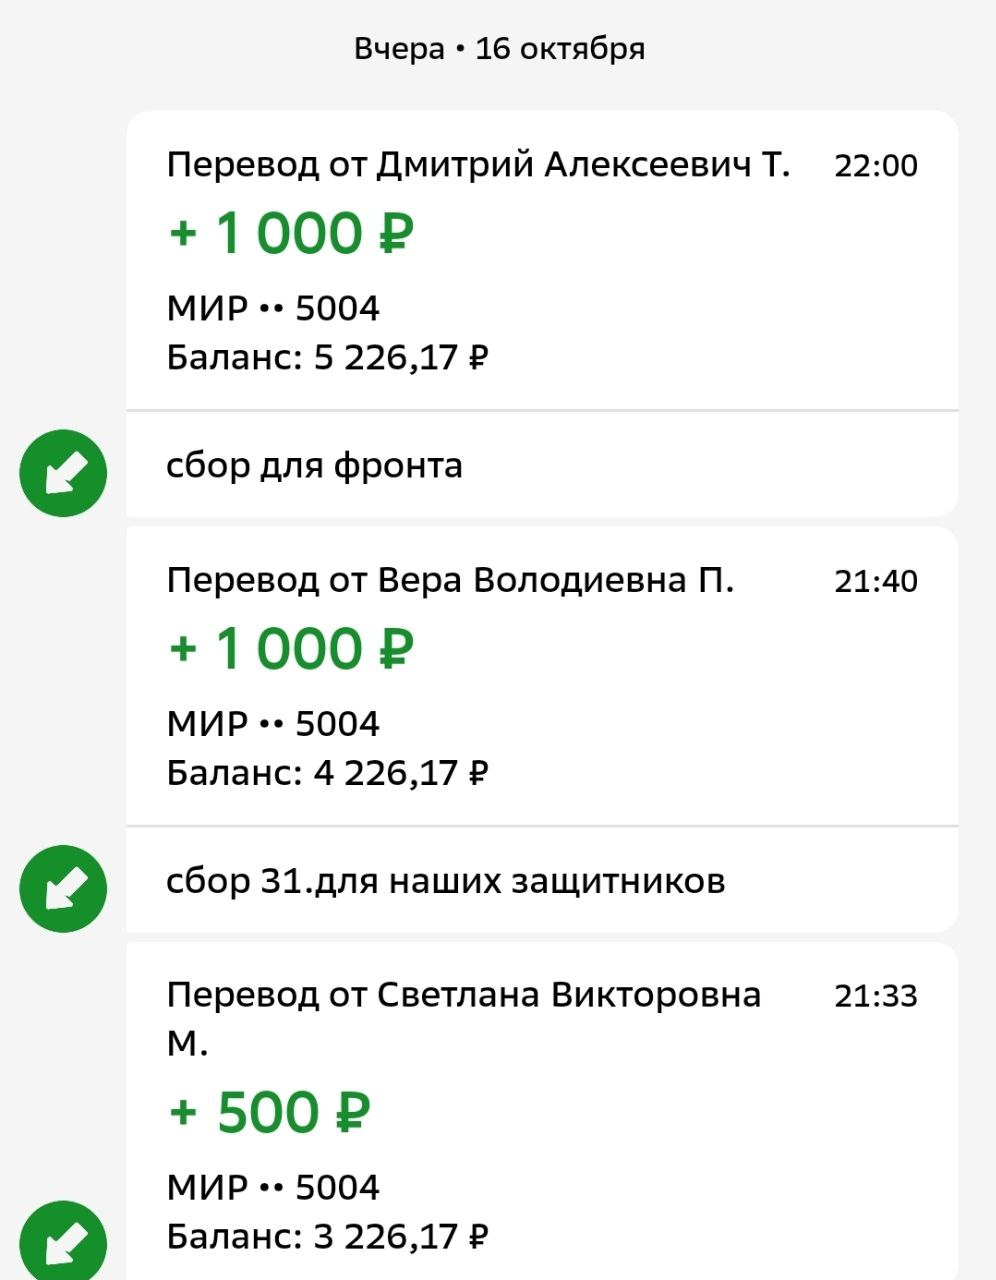Click the 22:00 timestamp
996x1280 pixels.
coord(875,166)
